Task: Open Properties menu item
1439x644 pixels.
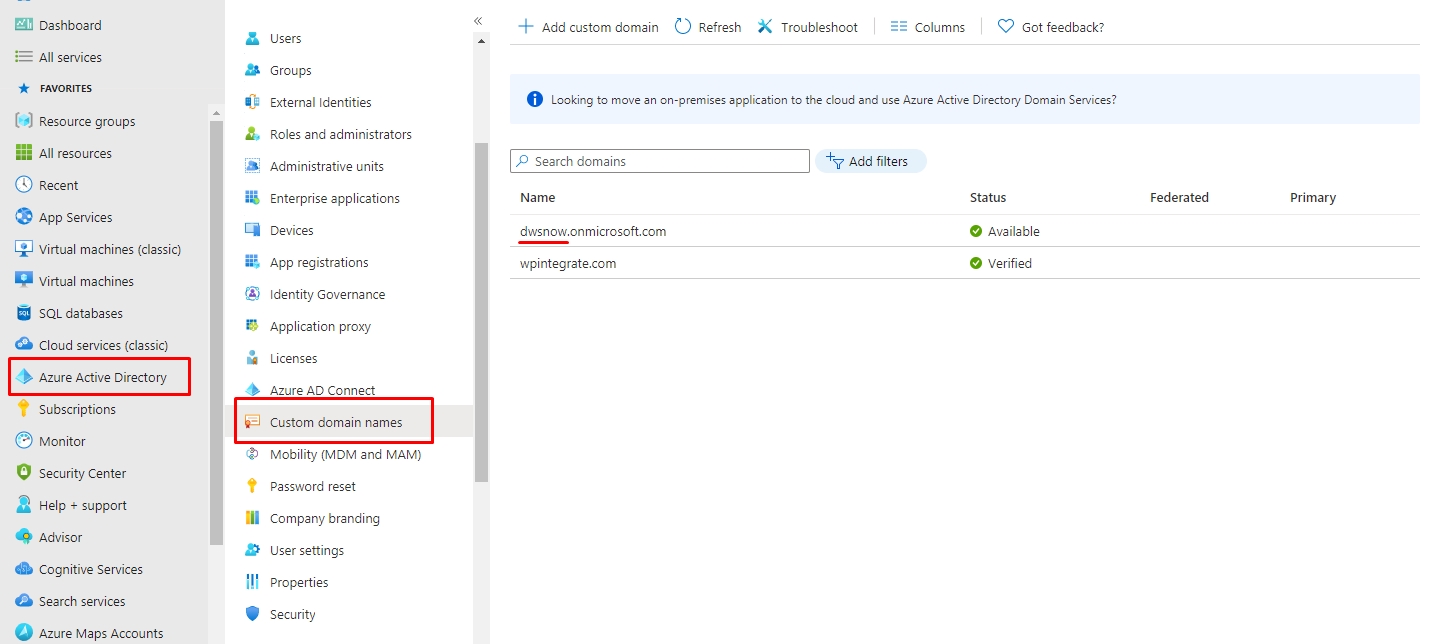Action: pos(299,582)
